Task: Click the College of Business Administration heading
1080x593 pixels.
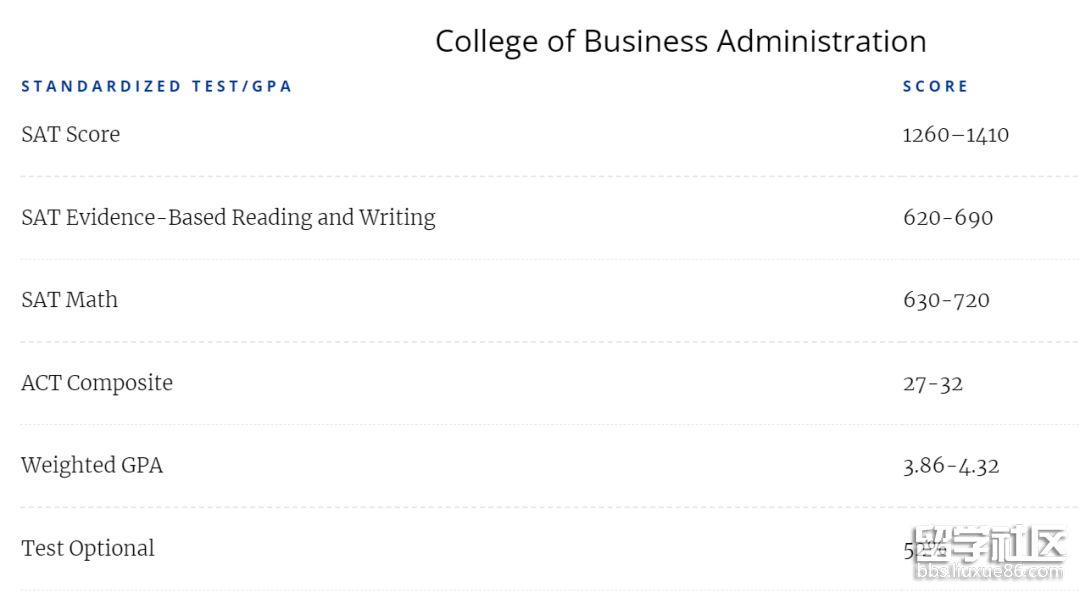Action: point(681,42)
